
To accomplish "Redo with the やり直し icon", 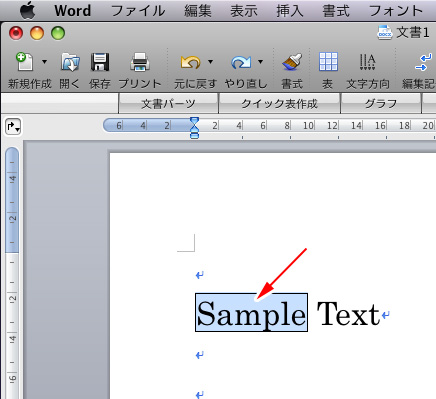I will pos(241,62).
